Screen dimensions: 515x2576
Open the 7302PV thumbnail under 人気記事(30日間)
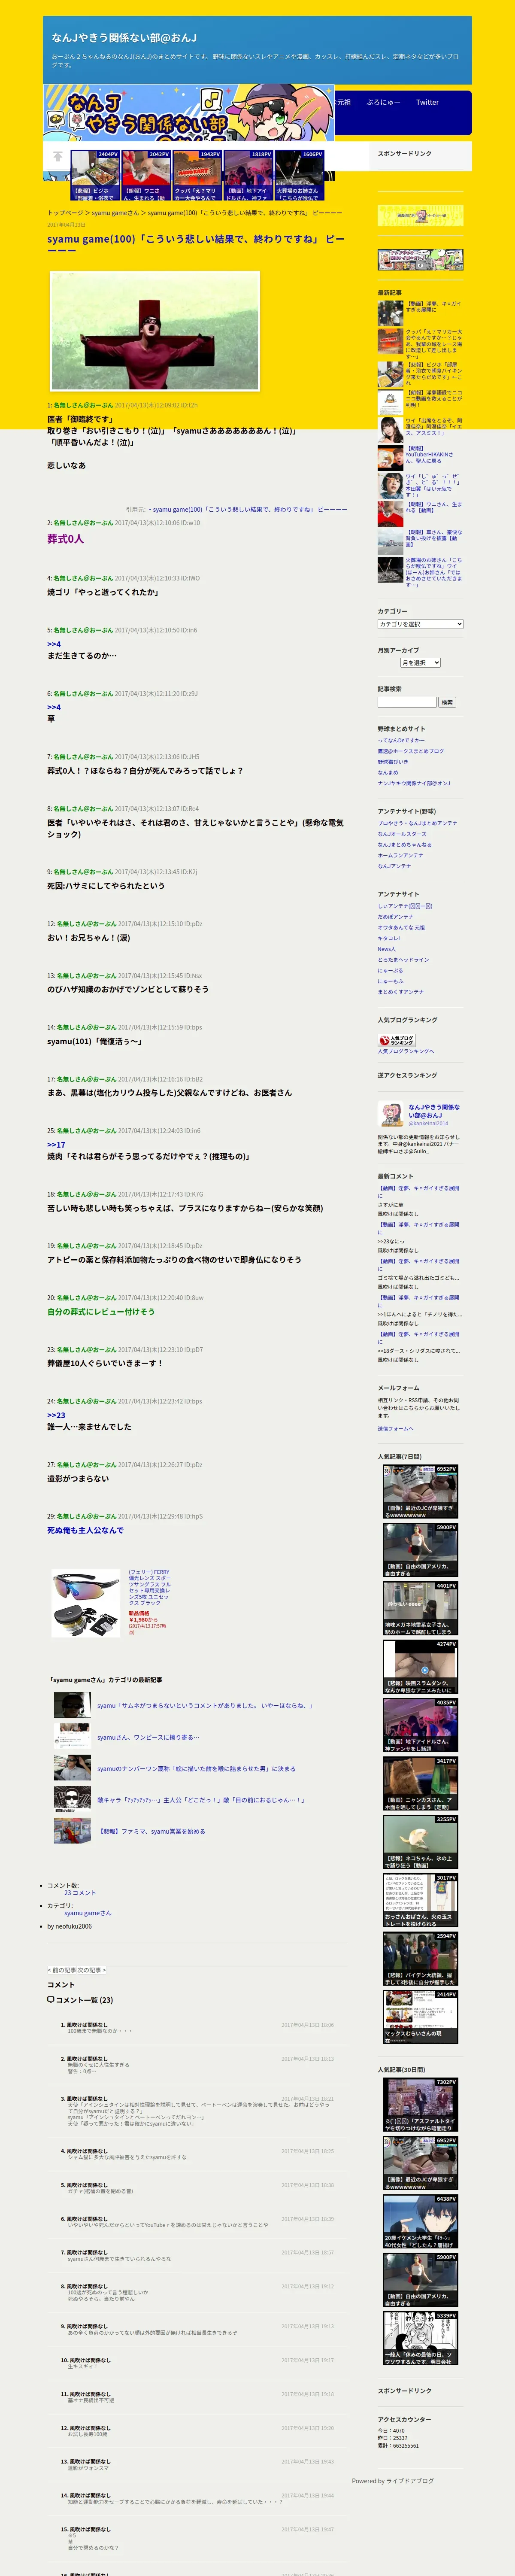(x=420, y=2106)
